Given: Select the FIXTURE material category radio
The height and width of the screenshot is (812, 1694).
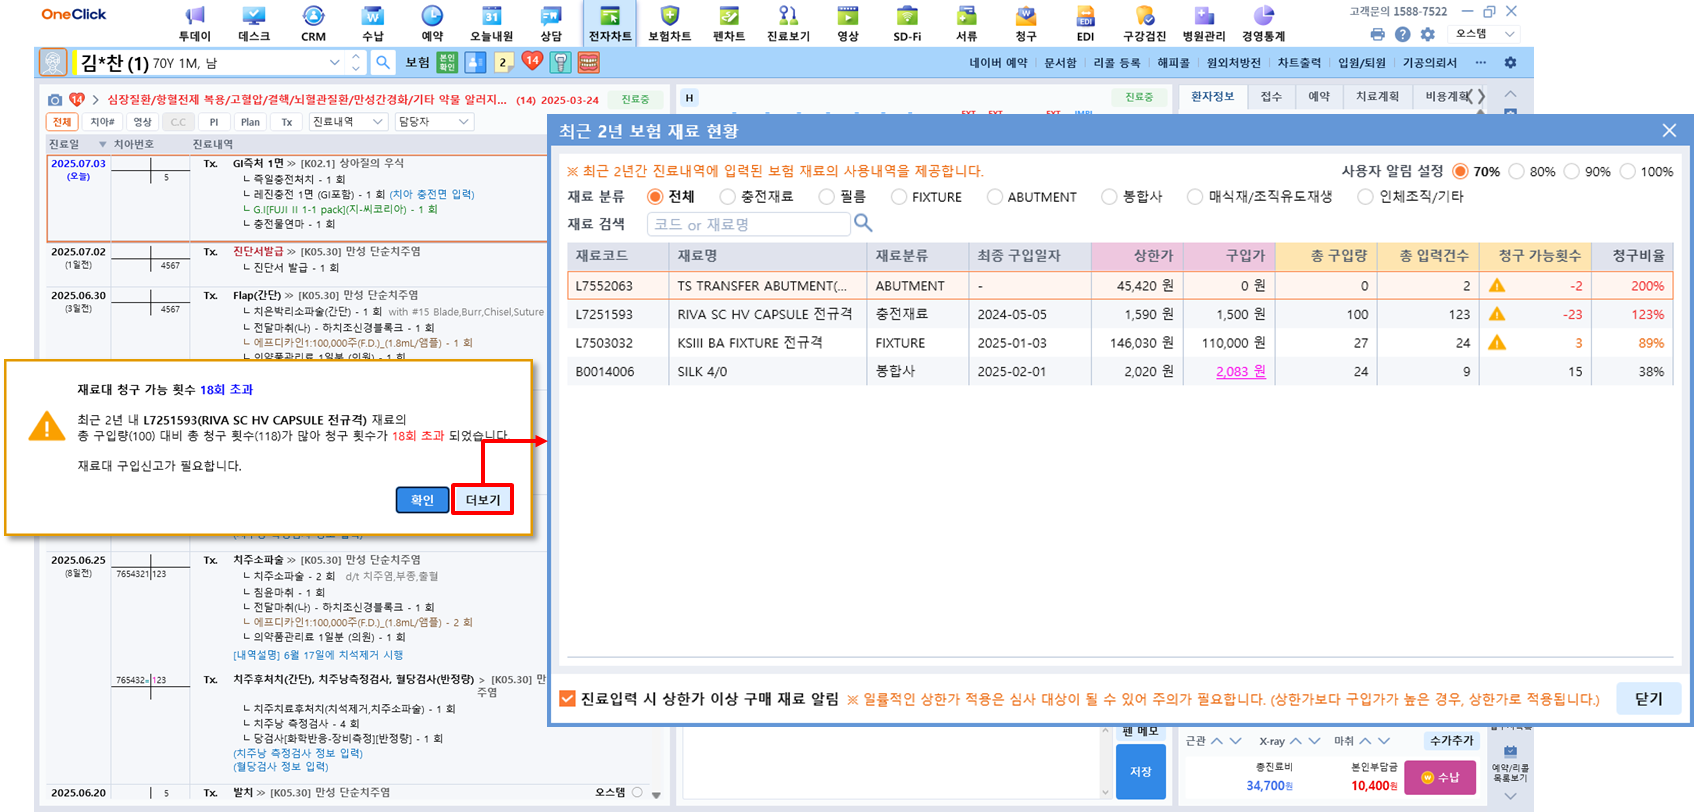Looking at the screenshot, I should (x=899, y=197).
